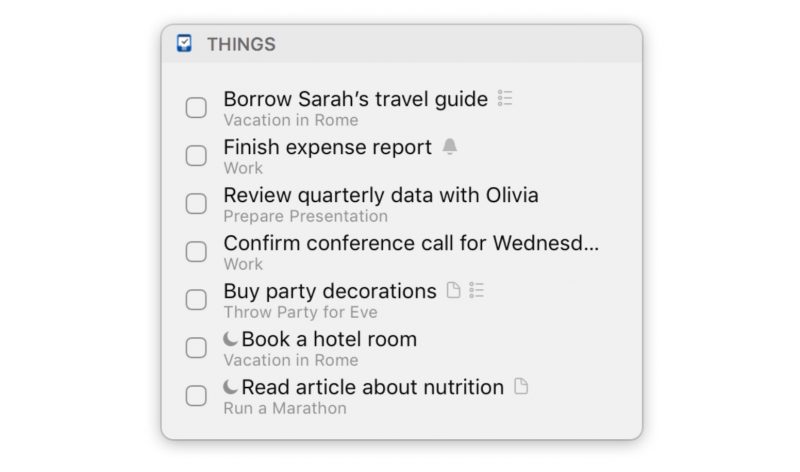This screenshot has height=472, width=800.
Task: Click notes icon next to Buy party decorations
Action: click(453, 290)
